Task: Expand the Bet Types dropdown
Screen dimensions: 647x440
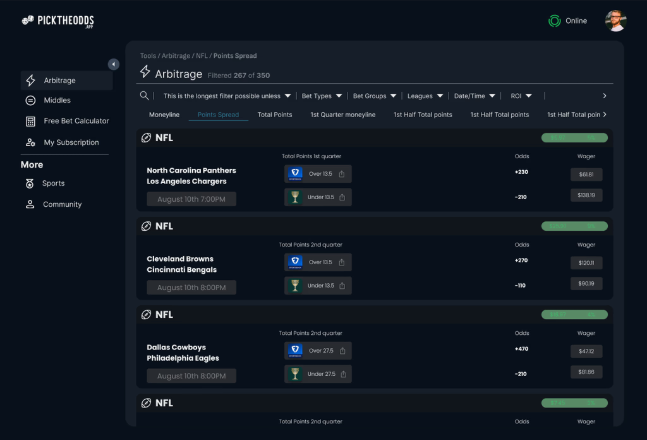Action: 321,96
